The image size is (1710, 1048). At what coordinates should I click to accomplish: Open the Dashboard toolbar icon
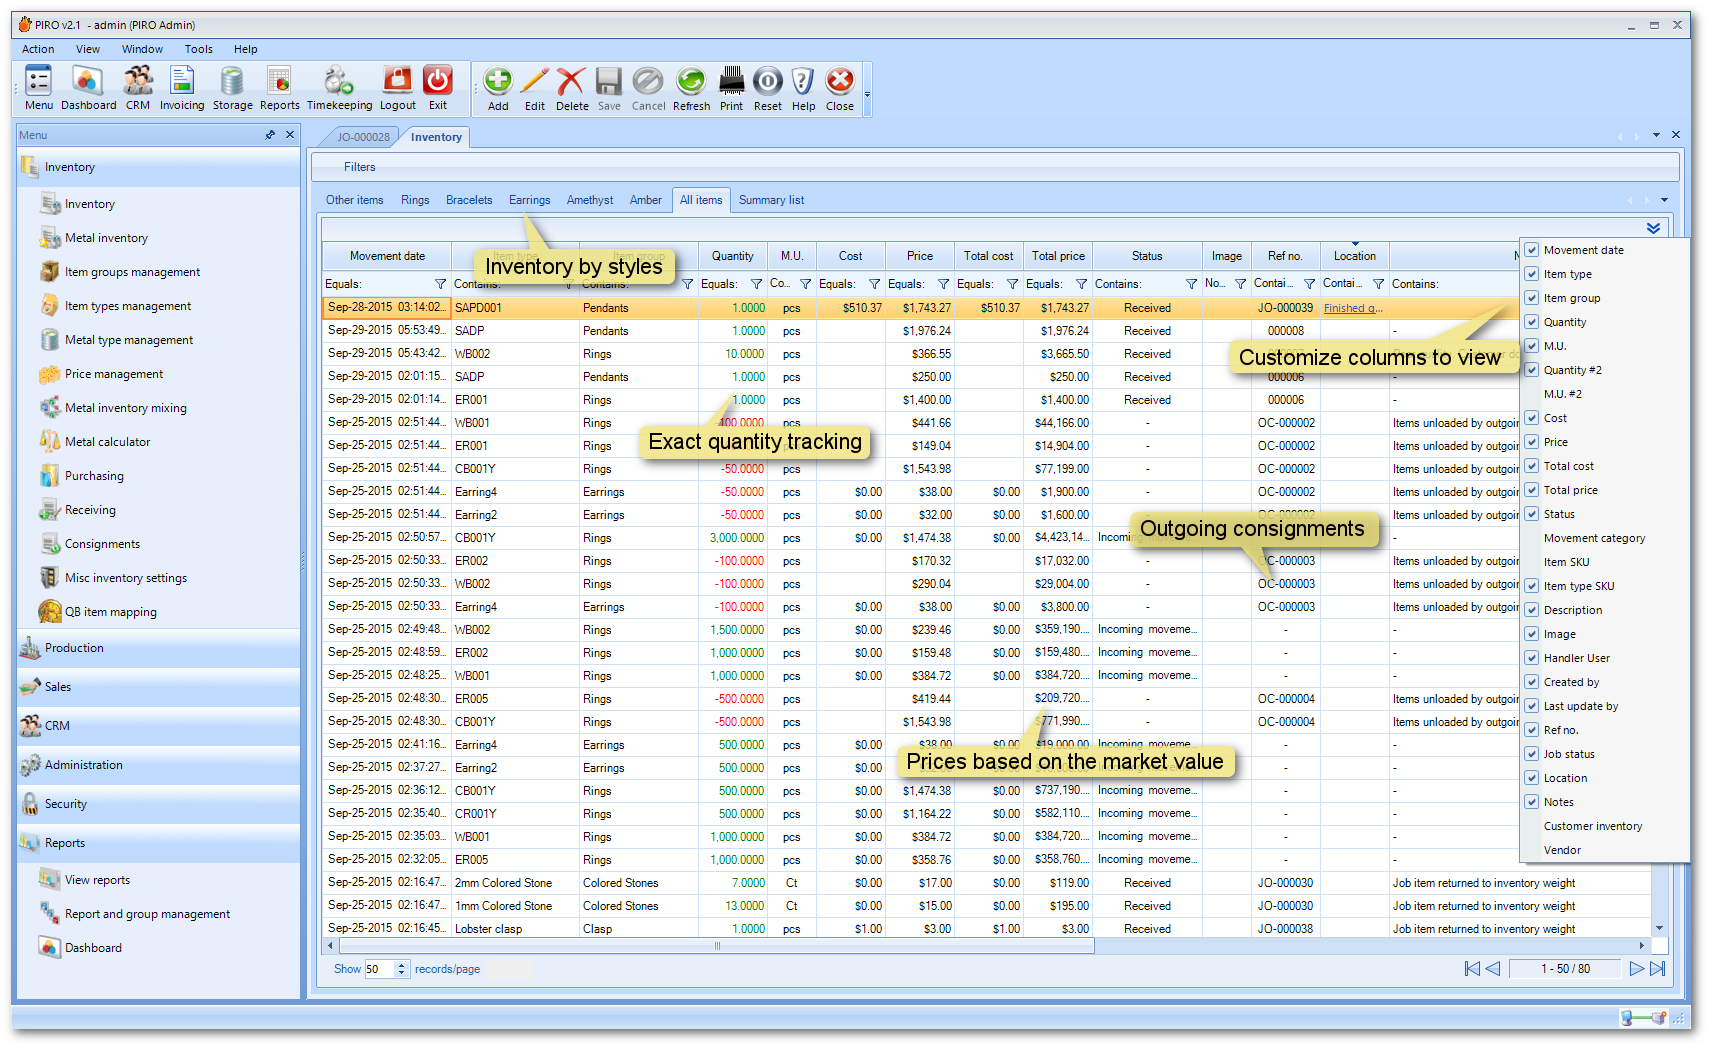(x=88, y=88)
